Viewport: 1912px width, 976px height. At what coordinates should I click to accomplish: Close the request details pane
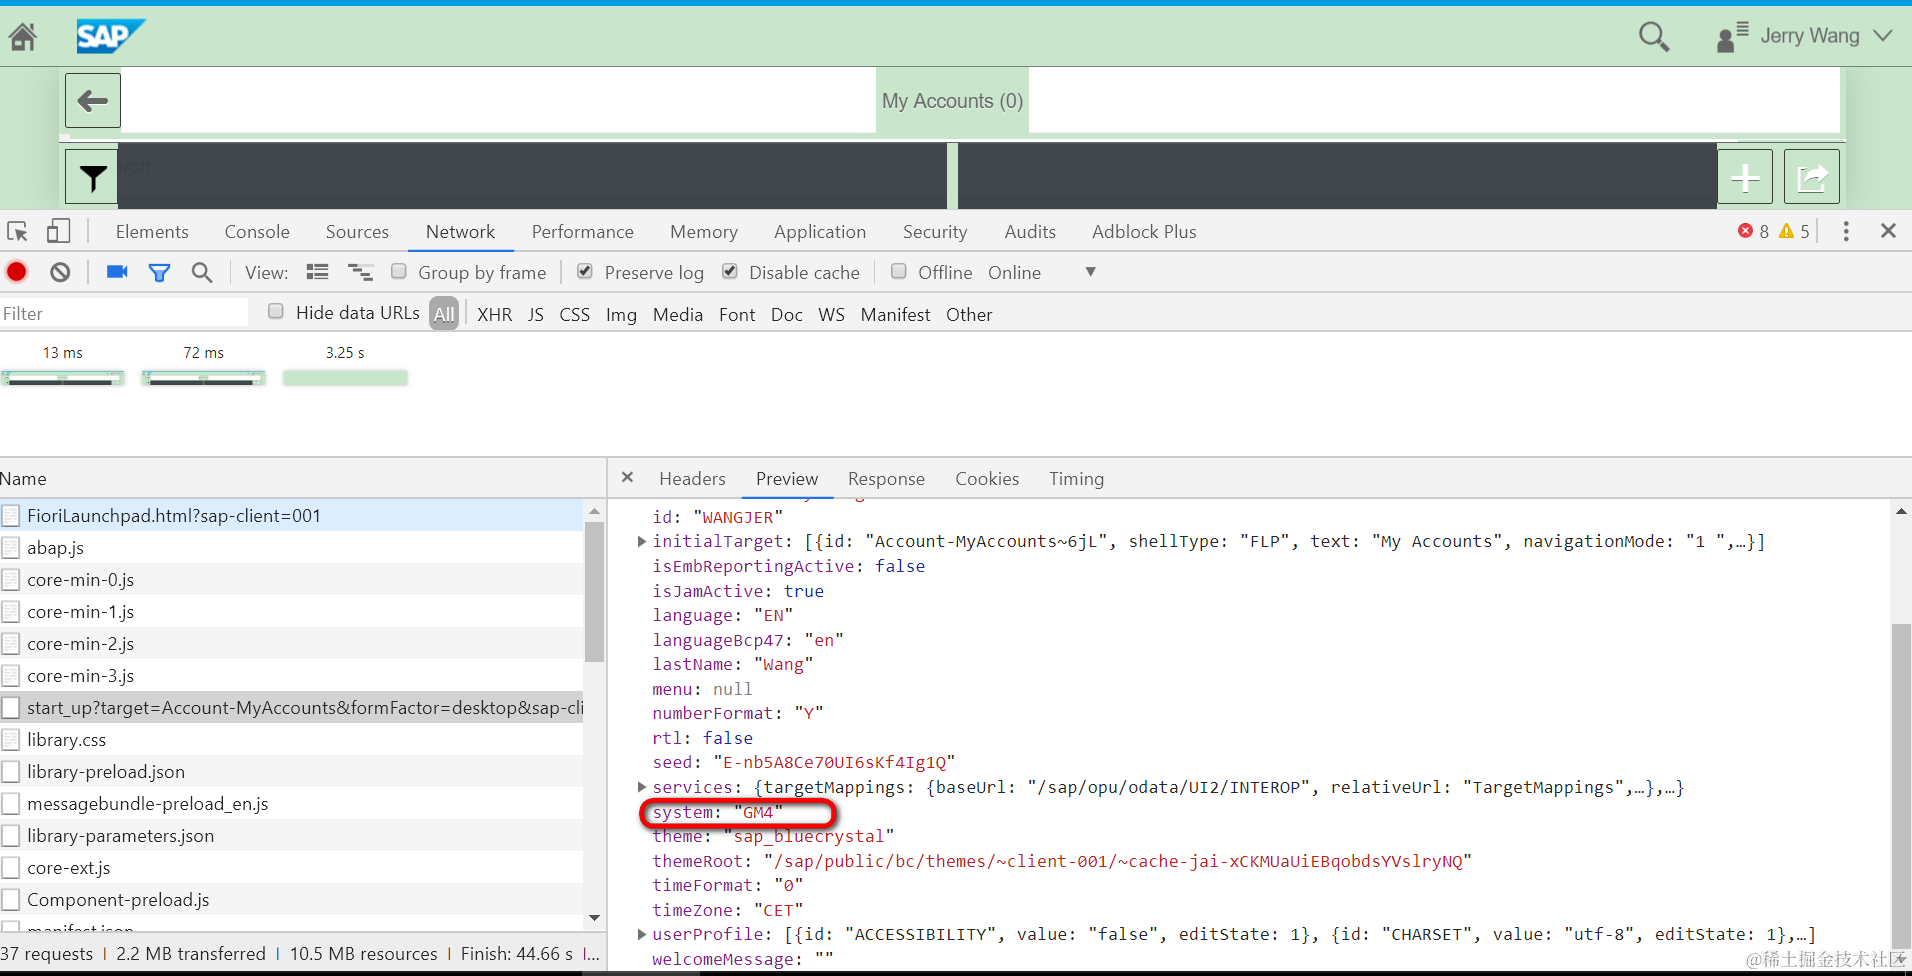[x=627, y=477]
